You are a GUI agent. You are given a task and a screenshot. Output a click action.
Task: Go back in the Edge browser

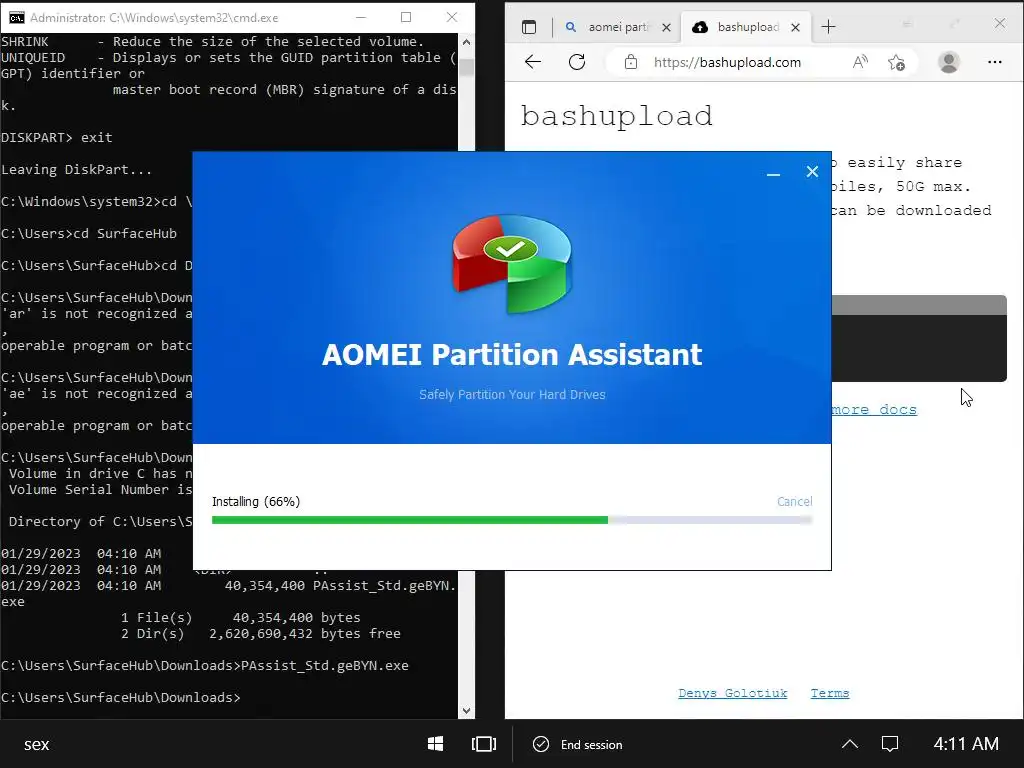coord(533,62)
